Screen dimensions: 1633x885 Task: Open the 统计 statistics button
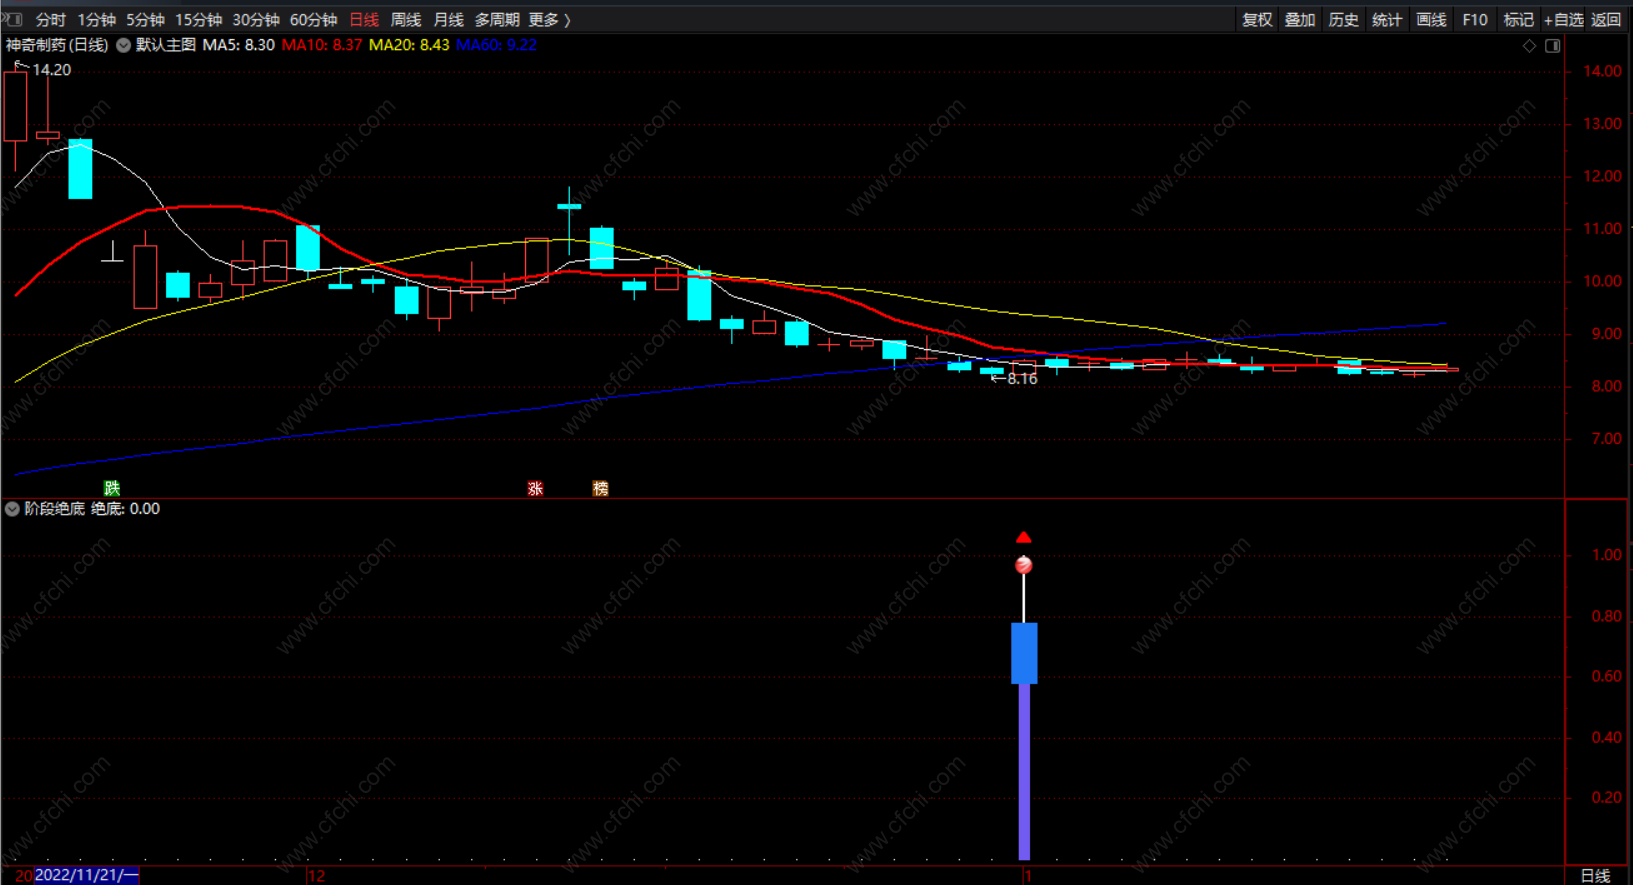point(1387,20)
